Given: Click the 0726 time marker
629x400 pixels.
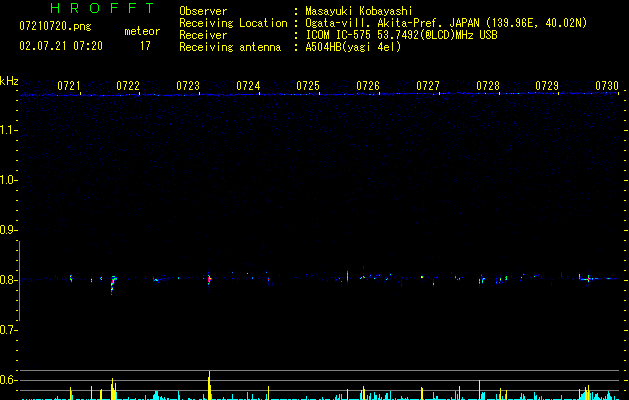Looking at the screenshot, I should (368, 86).
